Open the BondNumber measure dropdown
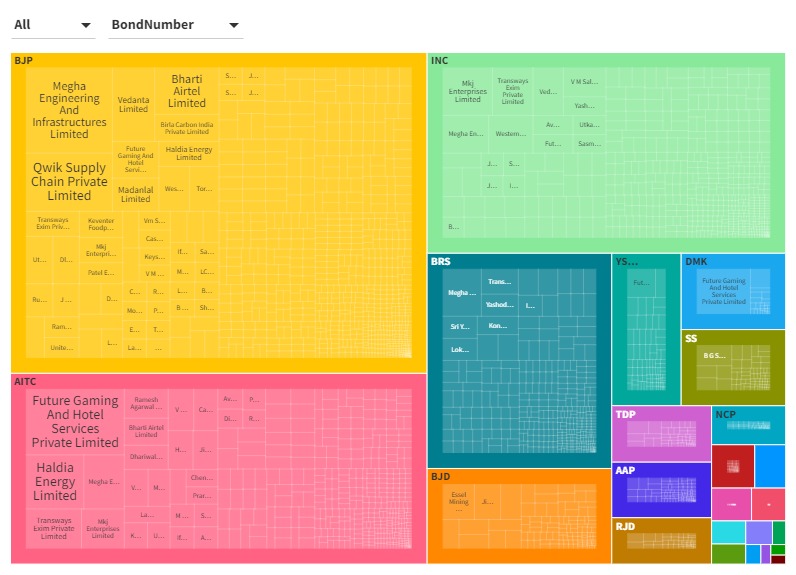The width and height of the screenshot is (796, 575). pyautogui.click(x=175, y=25)
